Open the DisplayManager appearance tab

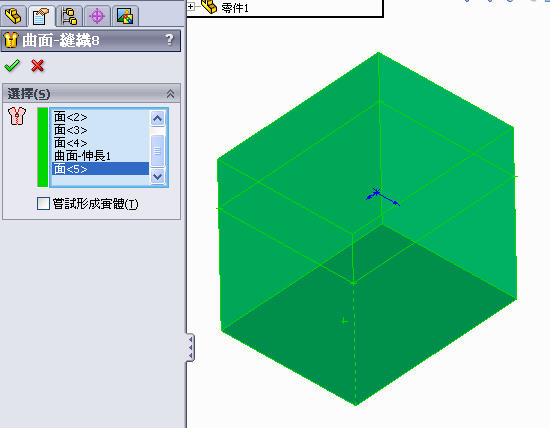(x=125, y=16)
